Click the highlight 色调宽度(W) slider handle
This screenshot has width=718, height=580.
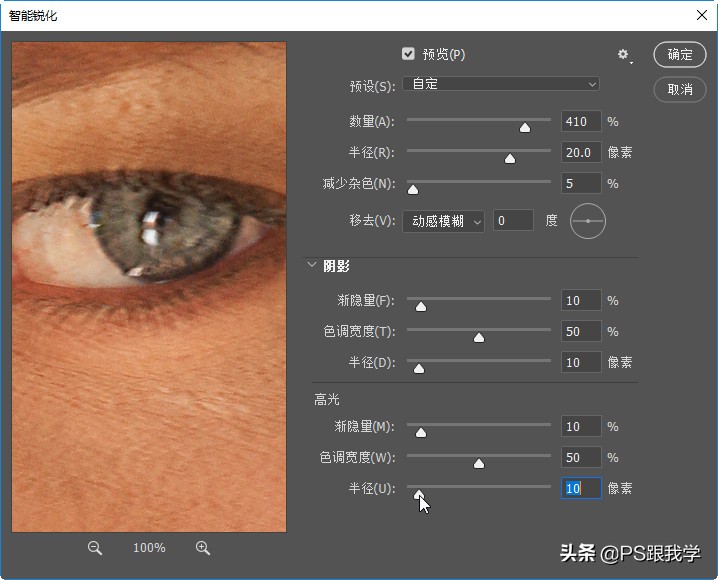479,464
